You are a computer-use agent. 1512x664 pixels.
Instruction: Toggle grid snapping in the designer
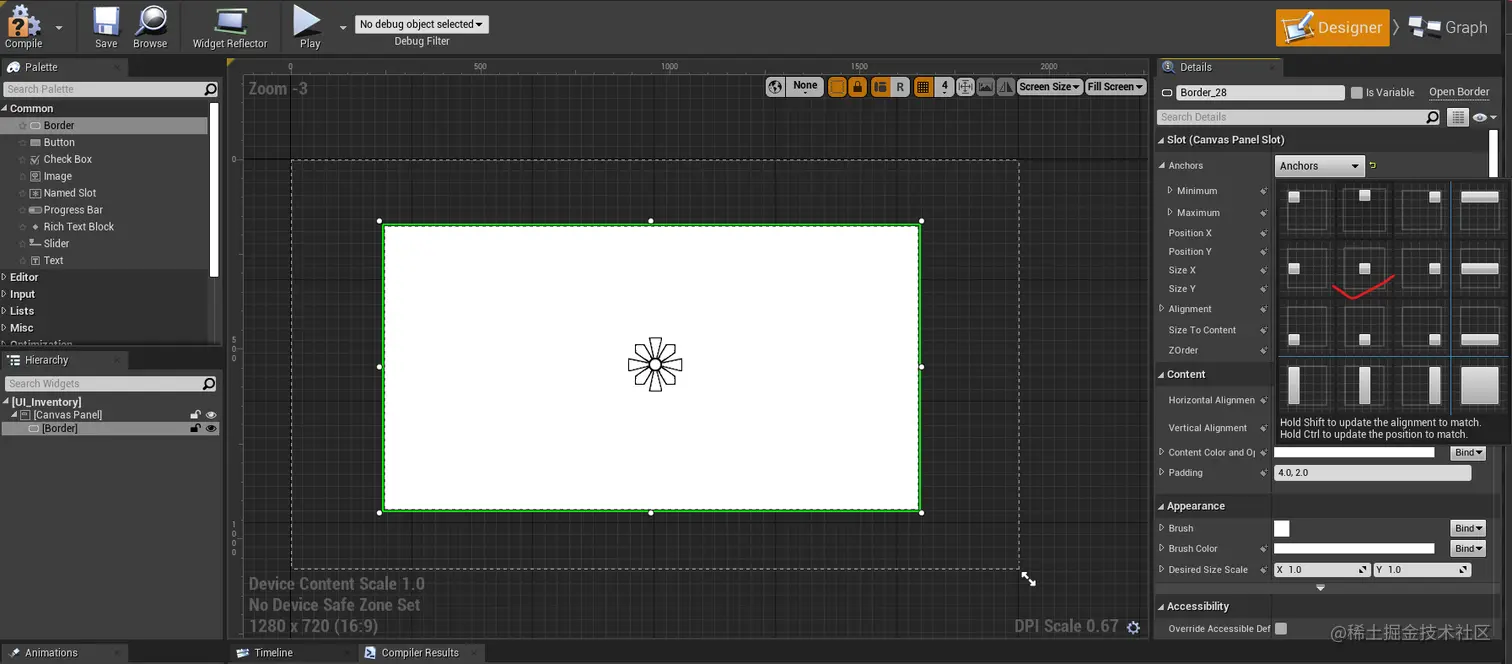click(923, 87)
